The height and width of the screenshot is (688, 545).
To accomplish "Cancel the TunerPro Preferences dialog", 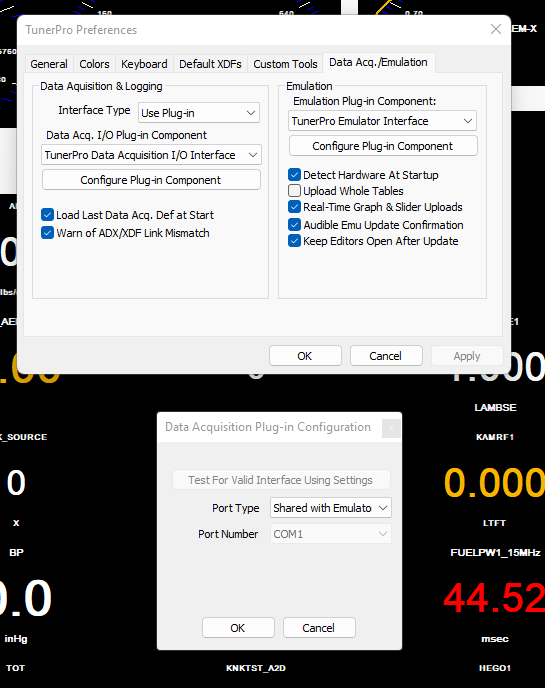I will (x=386, y=356).
